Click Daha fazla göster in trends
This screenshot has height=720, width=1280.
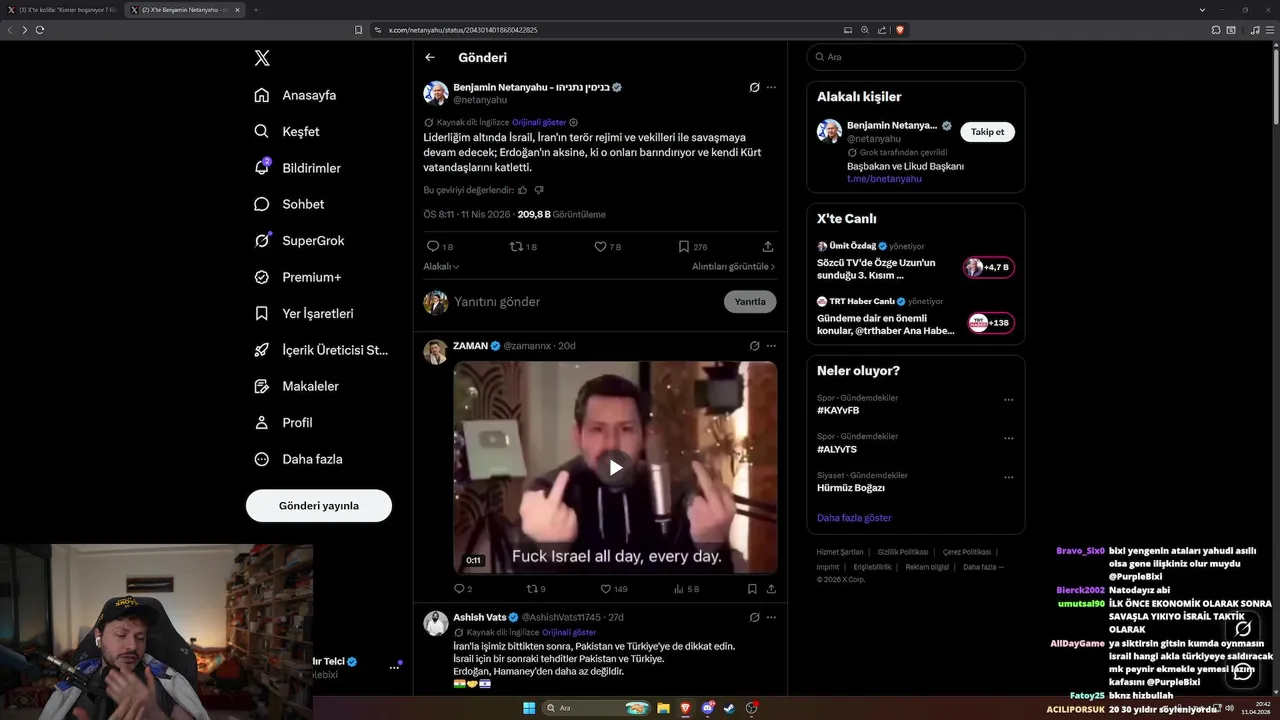(854, 518)
